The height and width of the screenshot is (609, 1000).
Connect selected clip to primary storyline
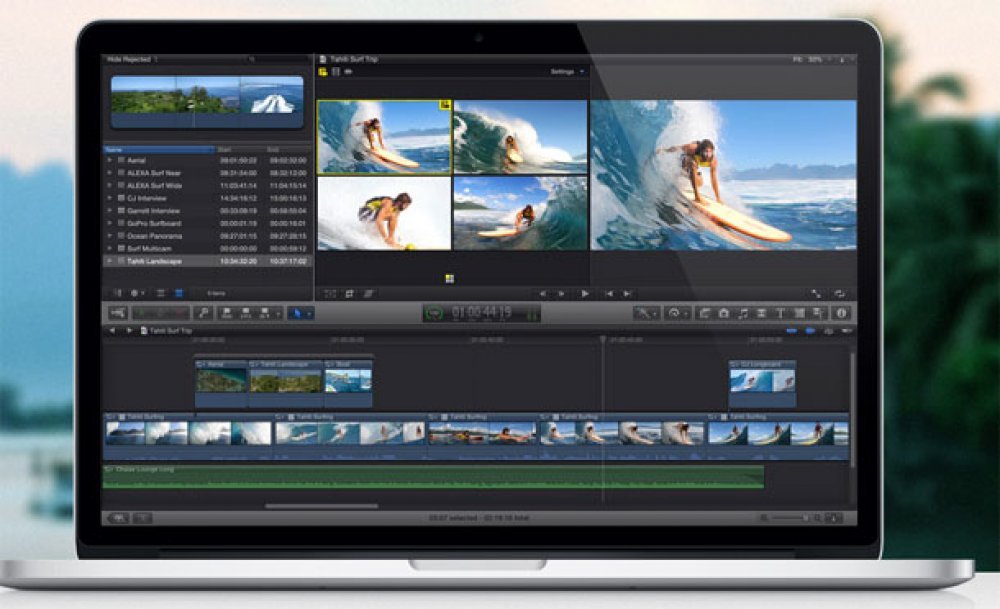pyautogui.click(x=226, y=313)
